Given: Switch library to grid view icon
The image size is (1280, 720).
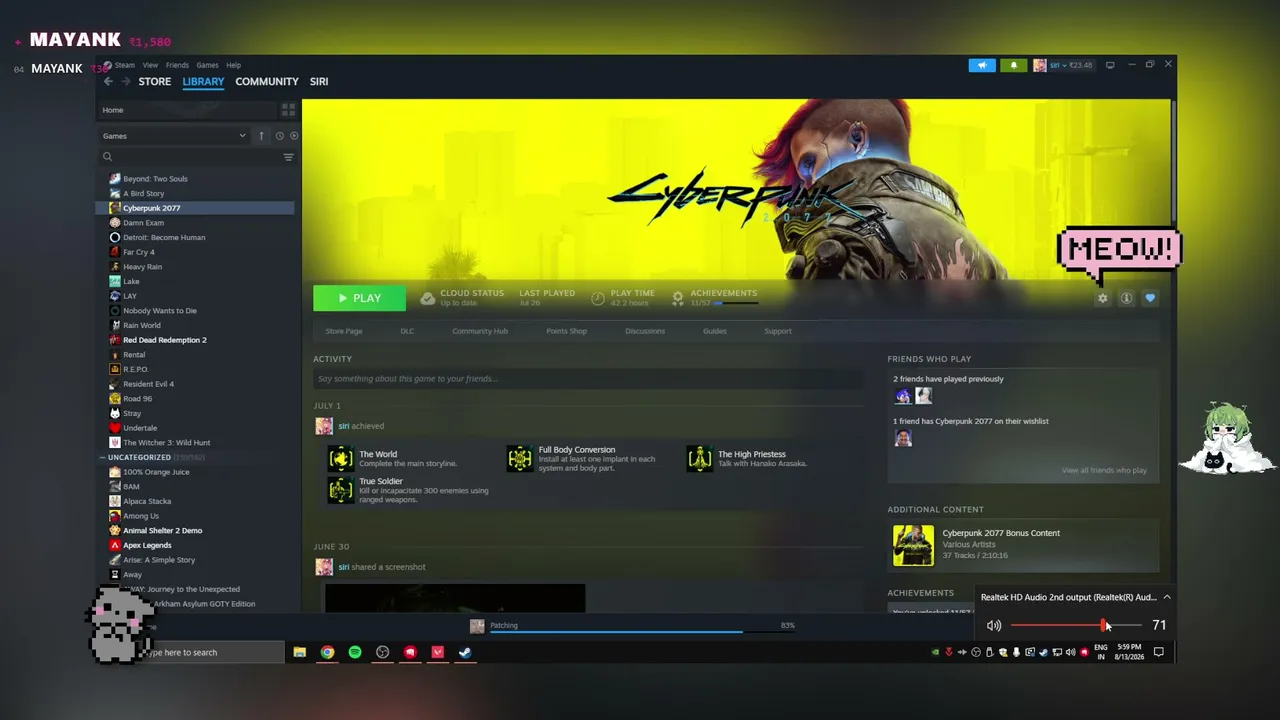Looking at the screenshot, I should [x=288, y=110].
